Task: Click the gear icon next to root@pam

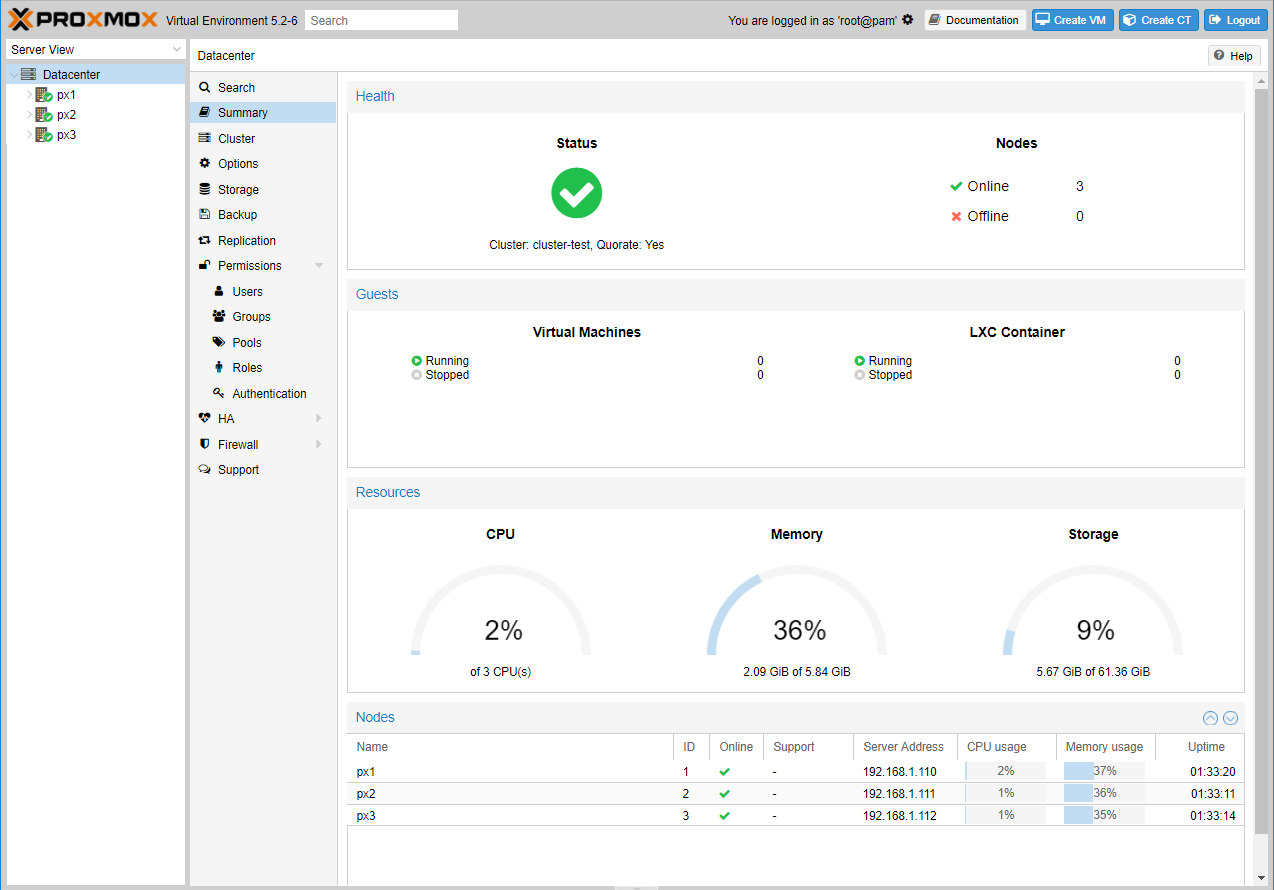Action: [x=908, y=20]
